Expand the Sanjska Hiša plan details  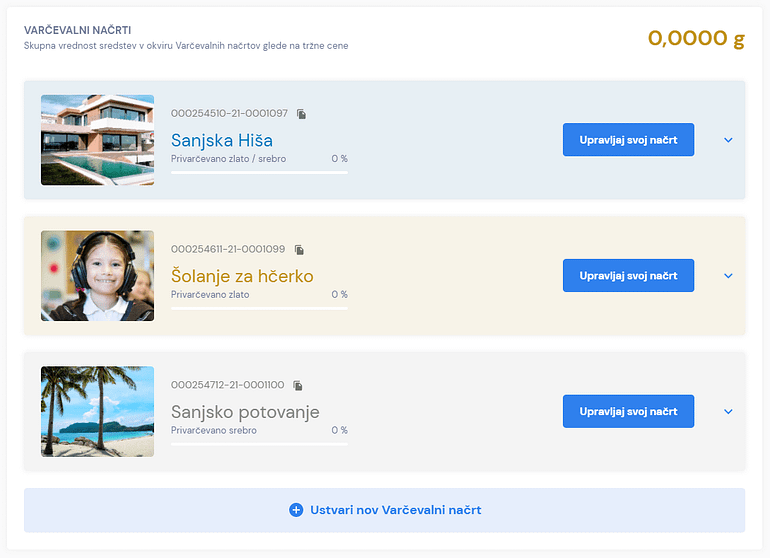[x=728, y=140]
